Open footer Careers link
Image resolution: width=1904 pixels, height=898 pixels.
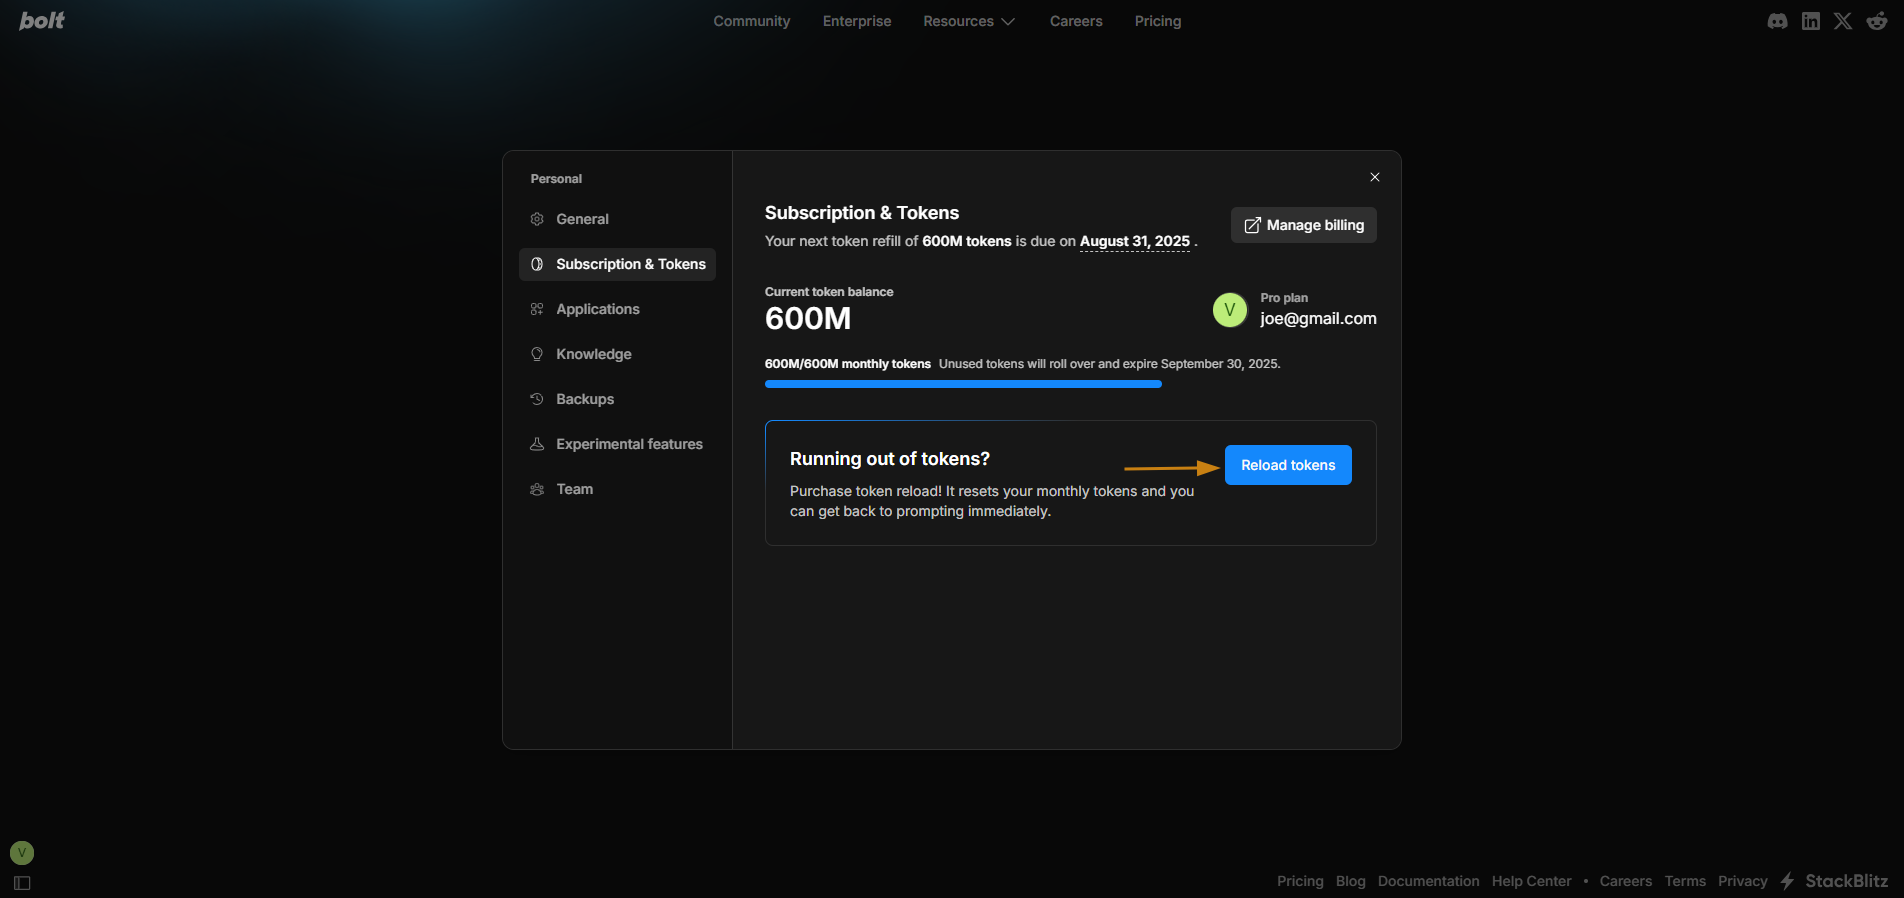point(1625,881)
